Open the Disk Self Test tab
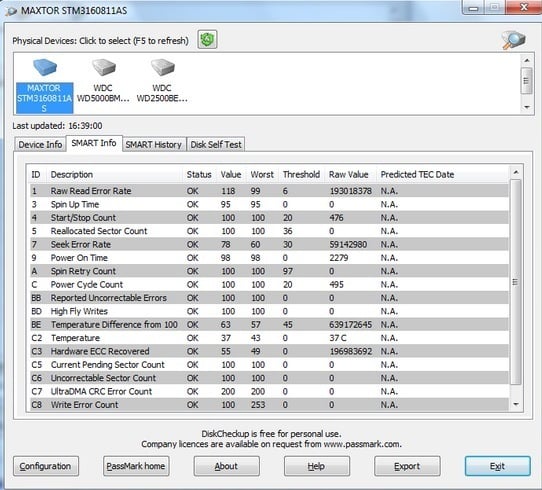The image size is (542, 490). pyautogui.click(x=216, y=144)
